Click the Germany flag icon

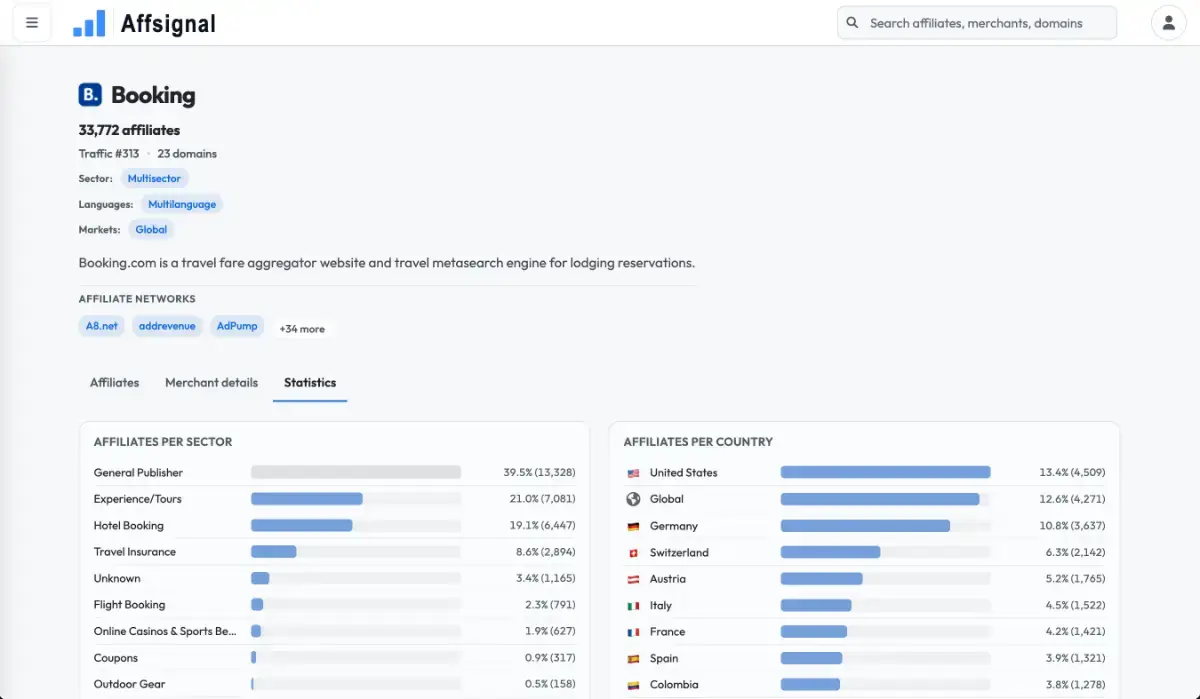click(633, 526)
